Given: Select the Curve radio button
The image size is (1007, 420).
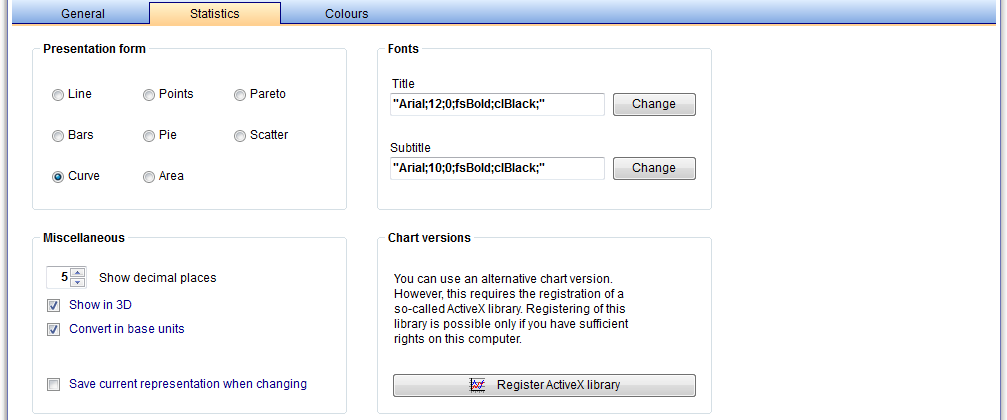Looking at the screenshot, I should pos(58,177).
